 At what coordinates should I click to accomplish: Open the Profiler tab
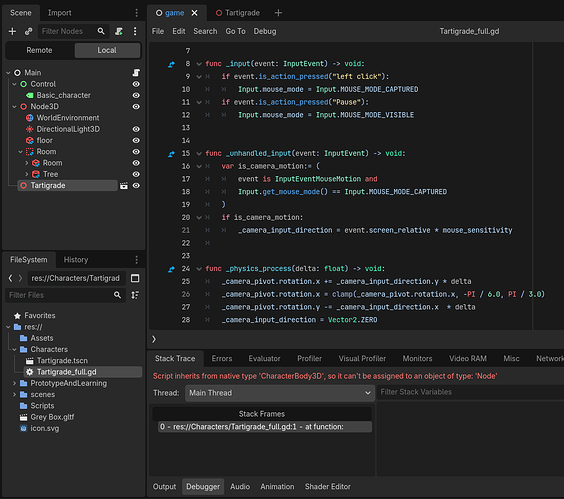(309, 359)
